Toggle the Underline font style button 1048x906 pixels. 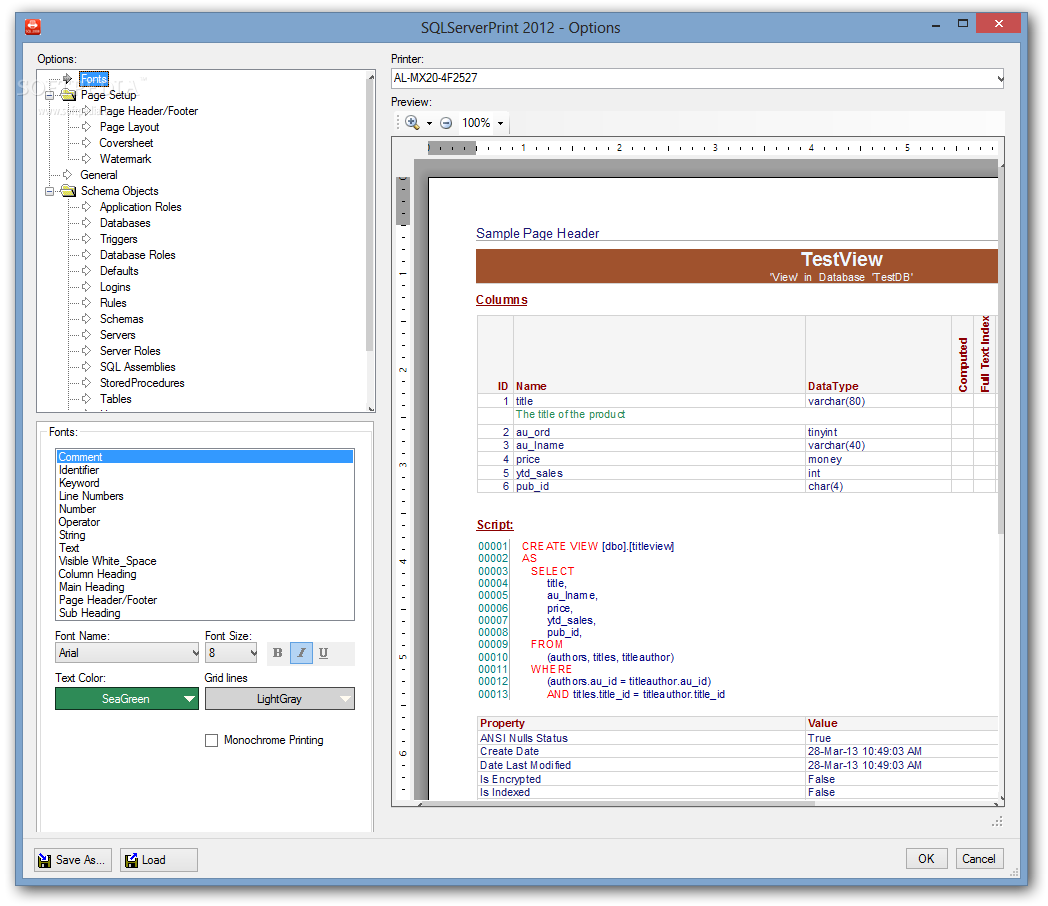click(x=323, y=653)
